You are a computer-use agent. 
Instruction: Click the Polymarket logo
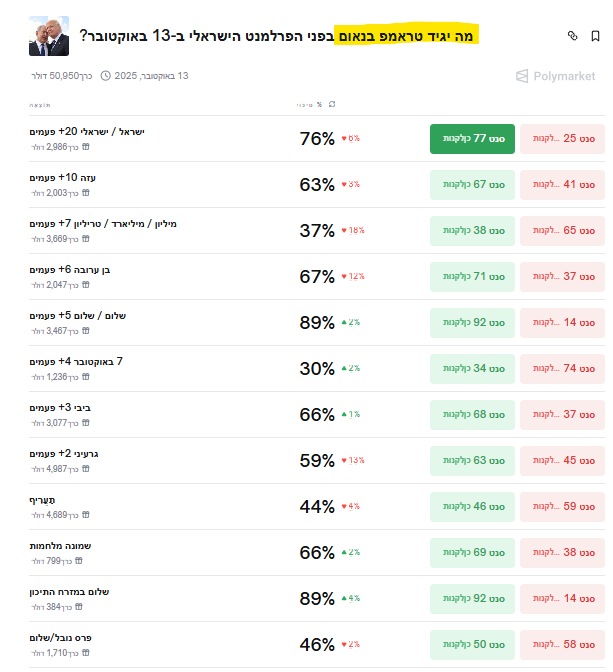pos(554,76)
